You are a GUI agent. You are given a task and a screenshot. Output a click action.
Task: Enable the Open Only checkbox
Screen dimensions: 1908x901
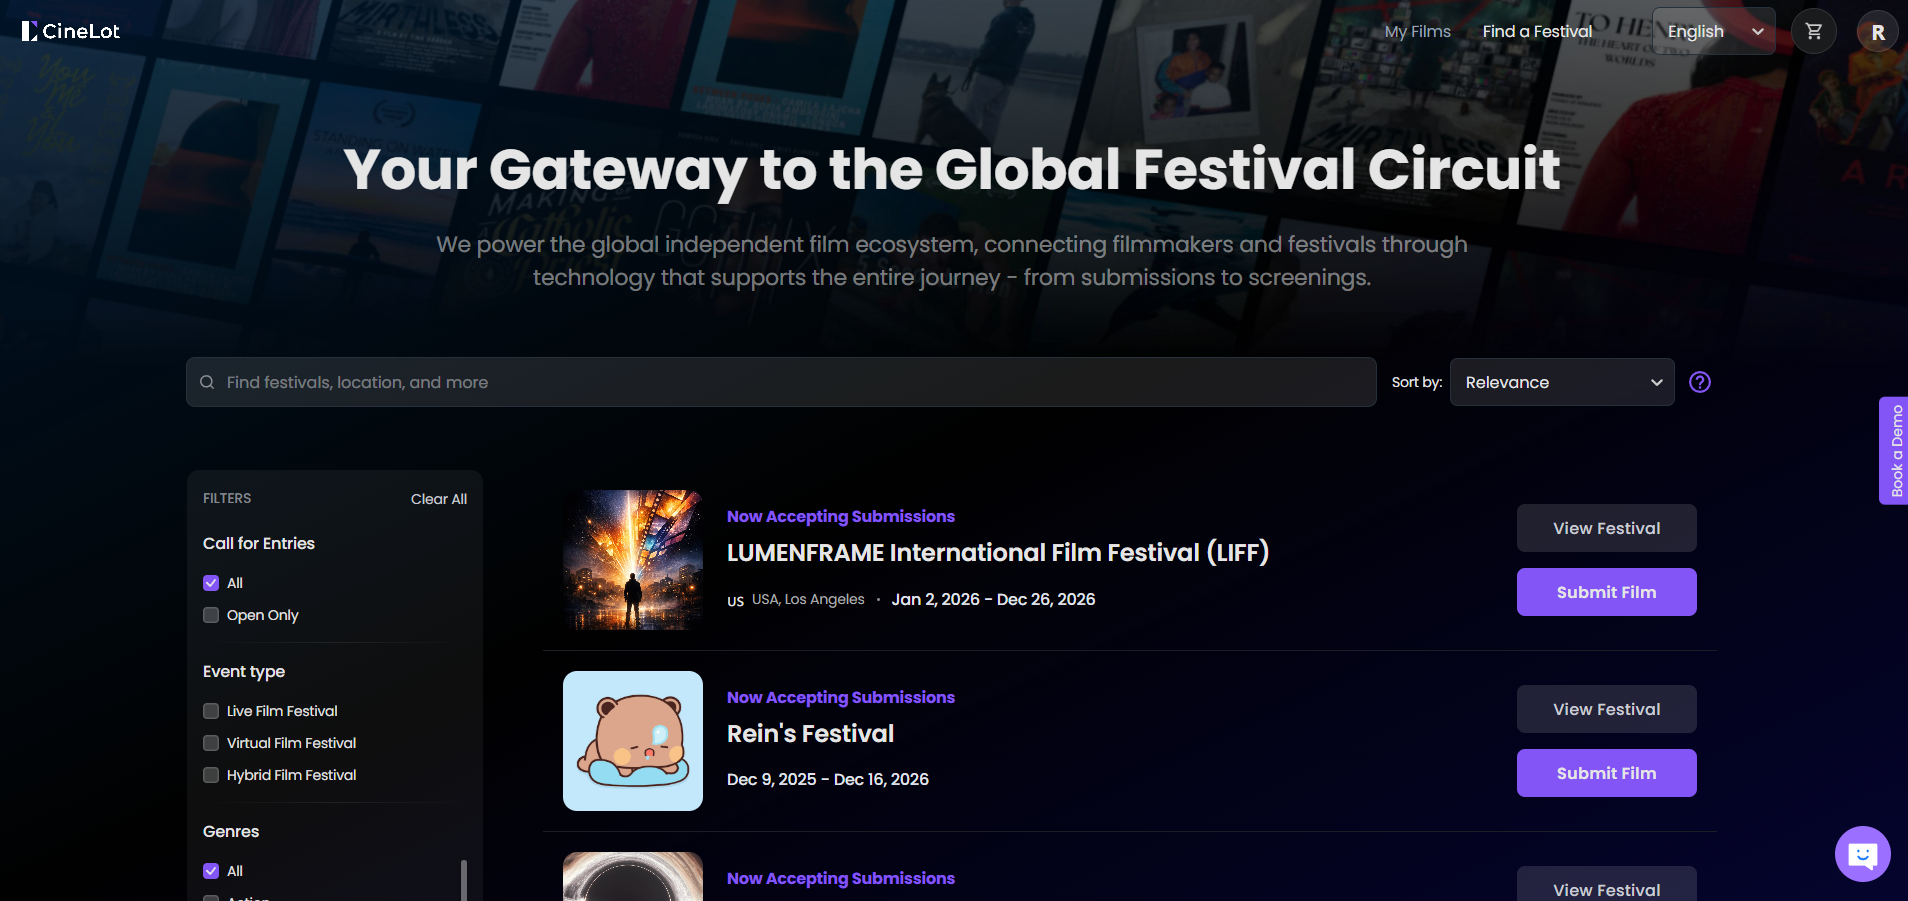tap(211, 615)
